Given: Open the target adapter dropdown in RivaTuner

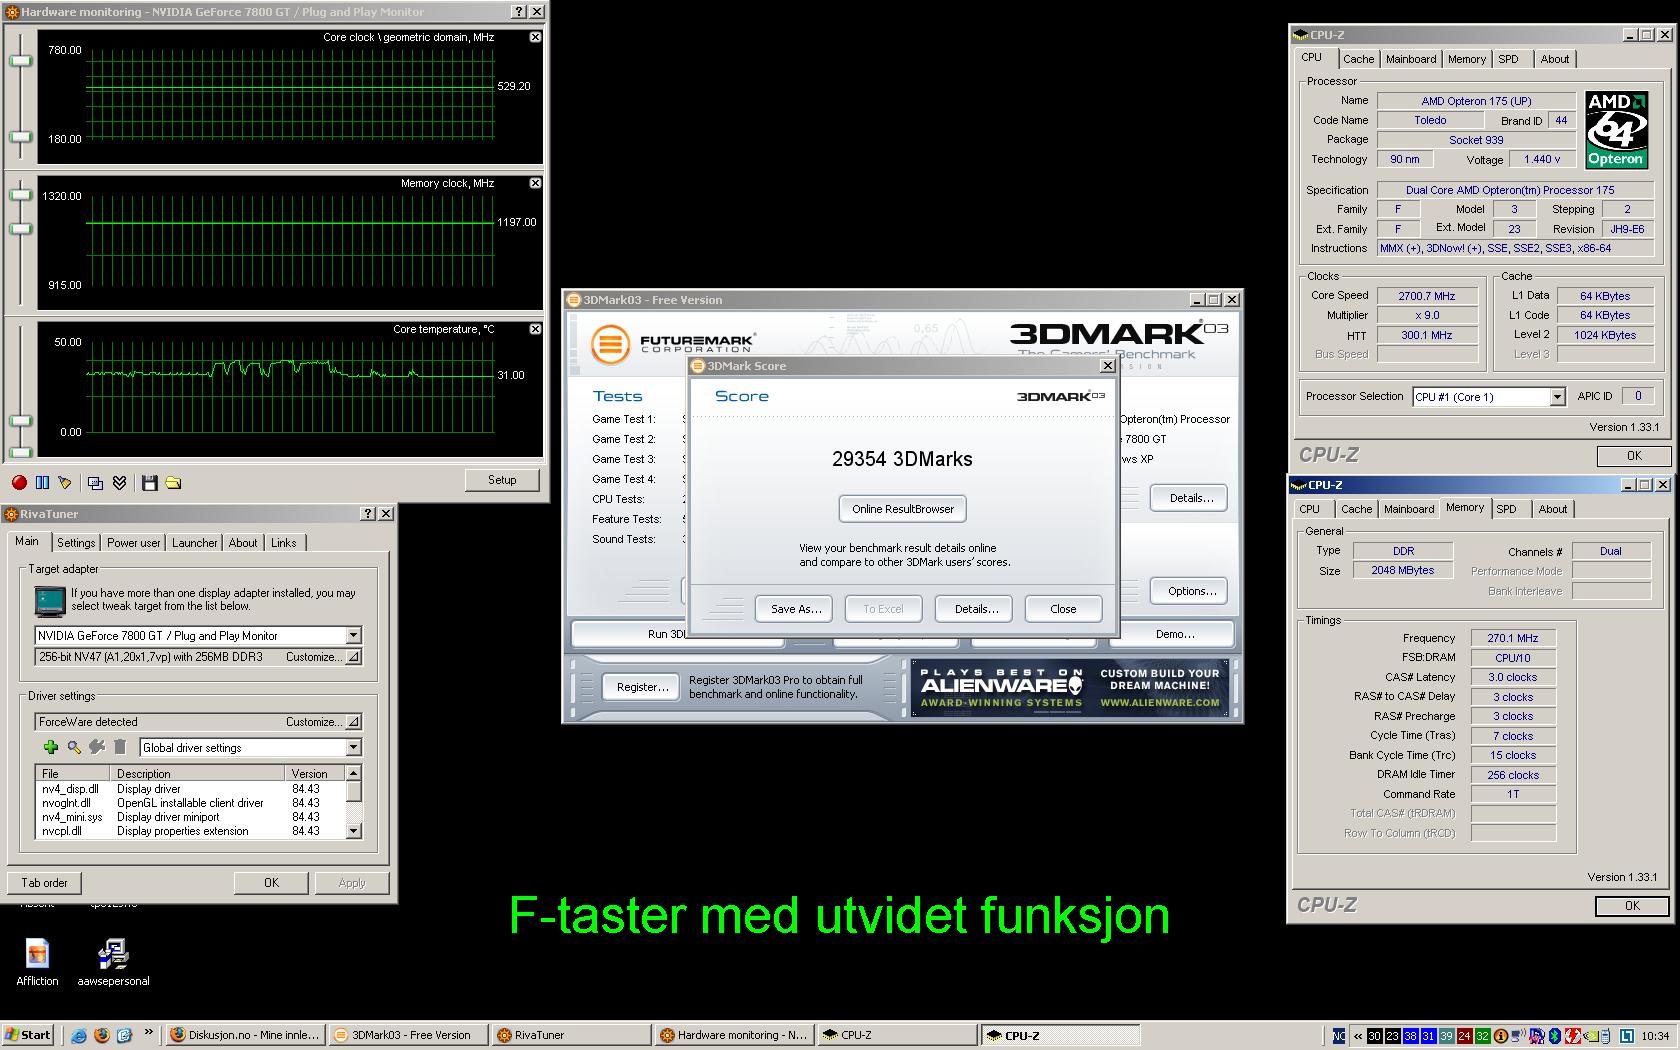Looking at the screenshot, I should point(353,635).
